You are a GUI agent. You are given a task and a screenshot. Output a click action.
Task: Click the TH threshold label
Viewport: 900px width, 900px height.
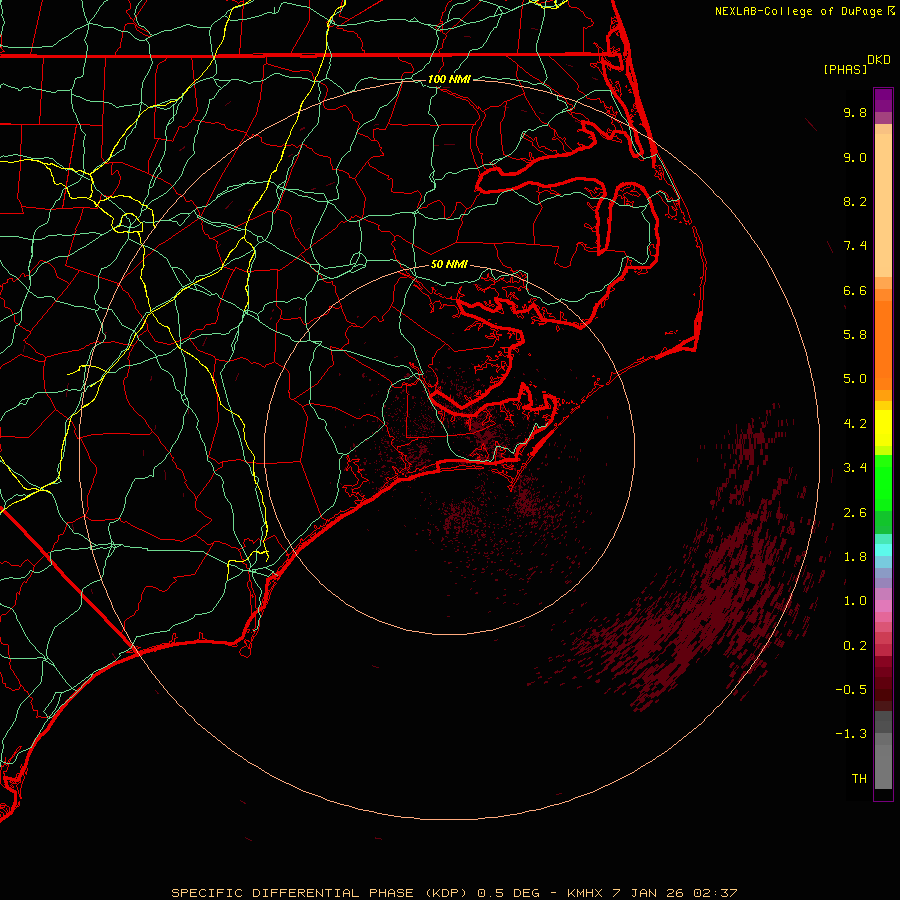pos(859,779)
